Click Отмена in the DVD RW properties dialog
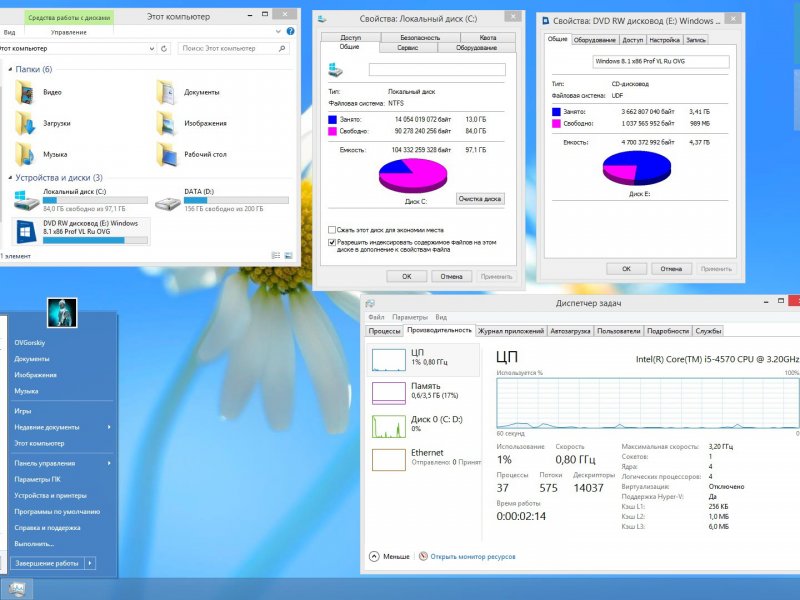This screenshot has width=800, height=600. [671, 269]
